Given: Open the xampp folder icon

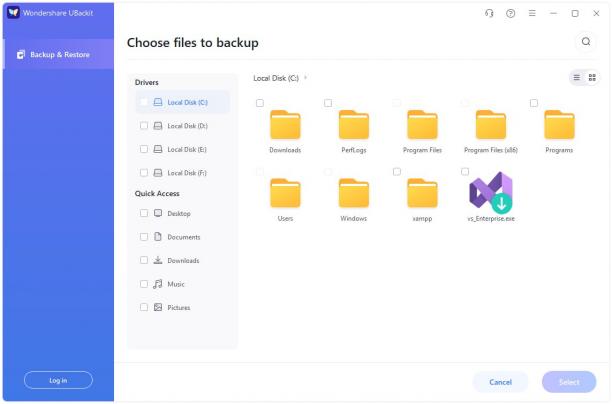Looking at the screenshot, I should (422, 193).
